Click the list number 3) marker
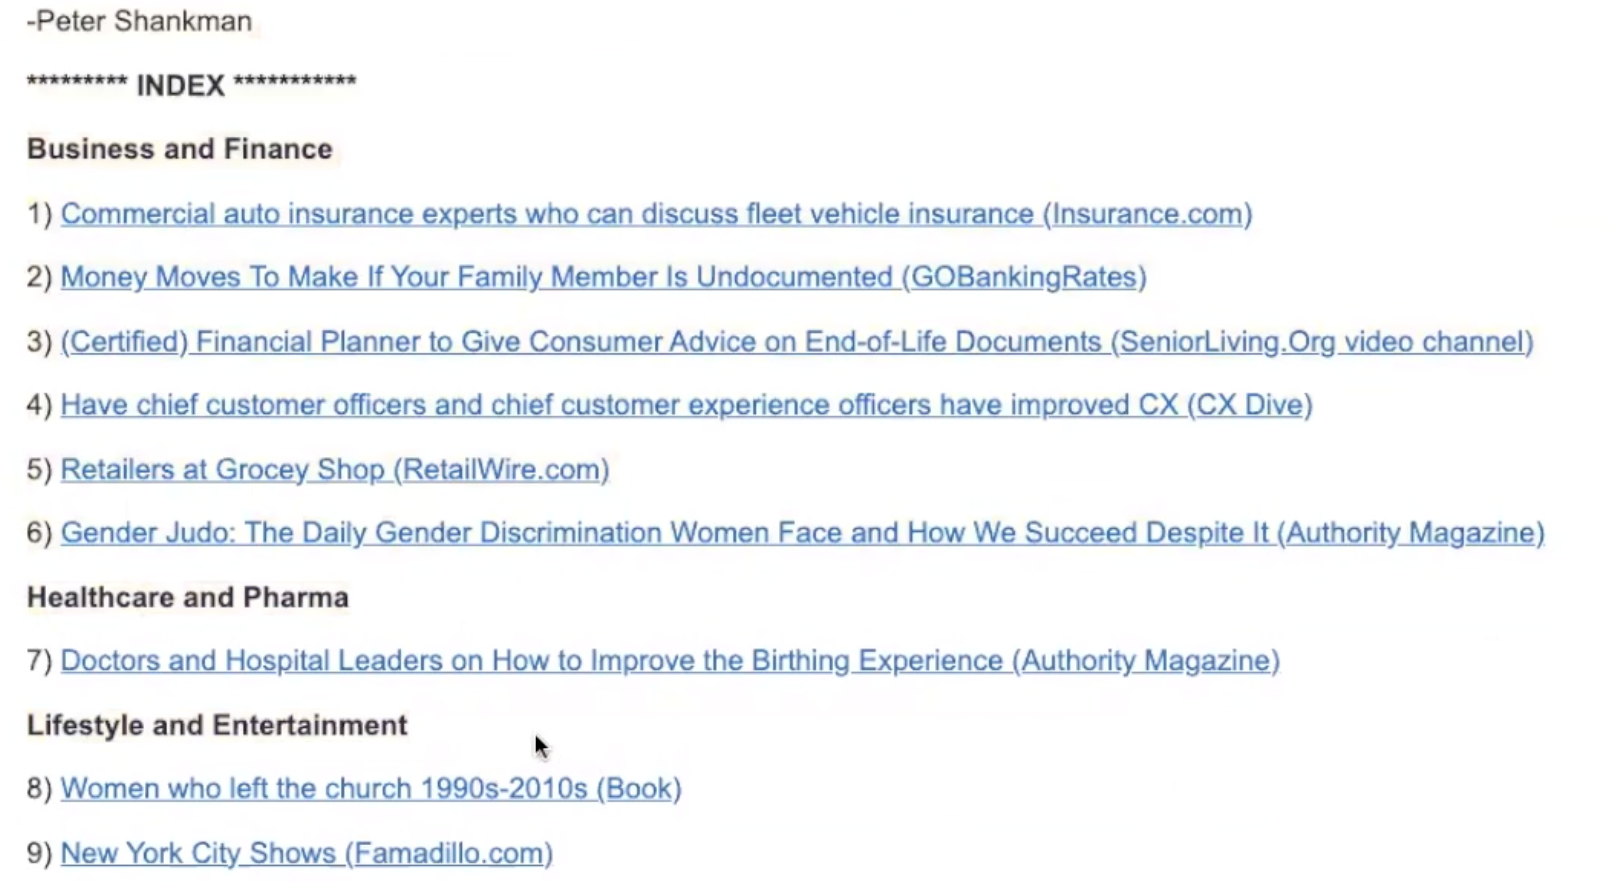 click(39, 342)
